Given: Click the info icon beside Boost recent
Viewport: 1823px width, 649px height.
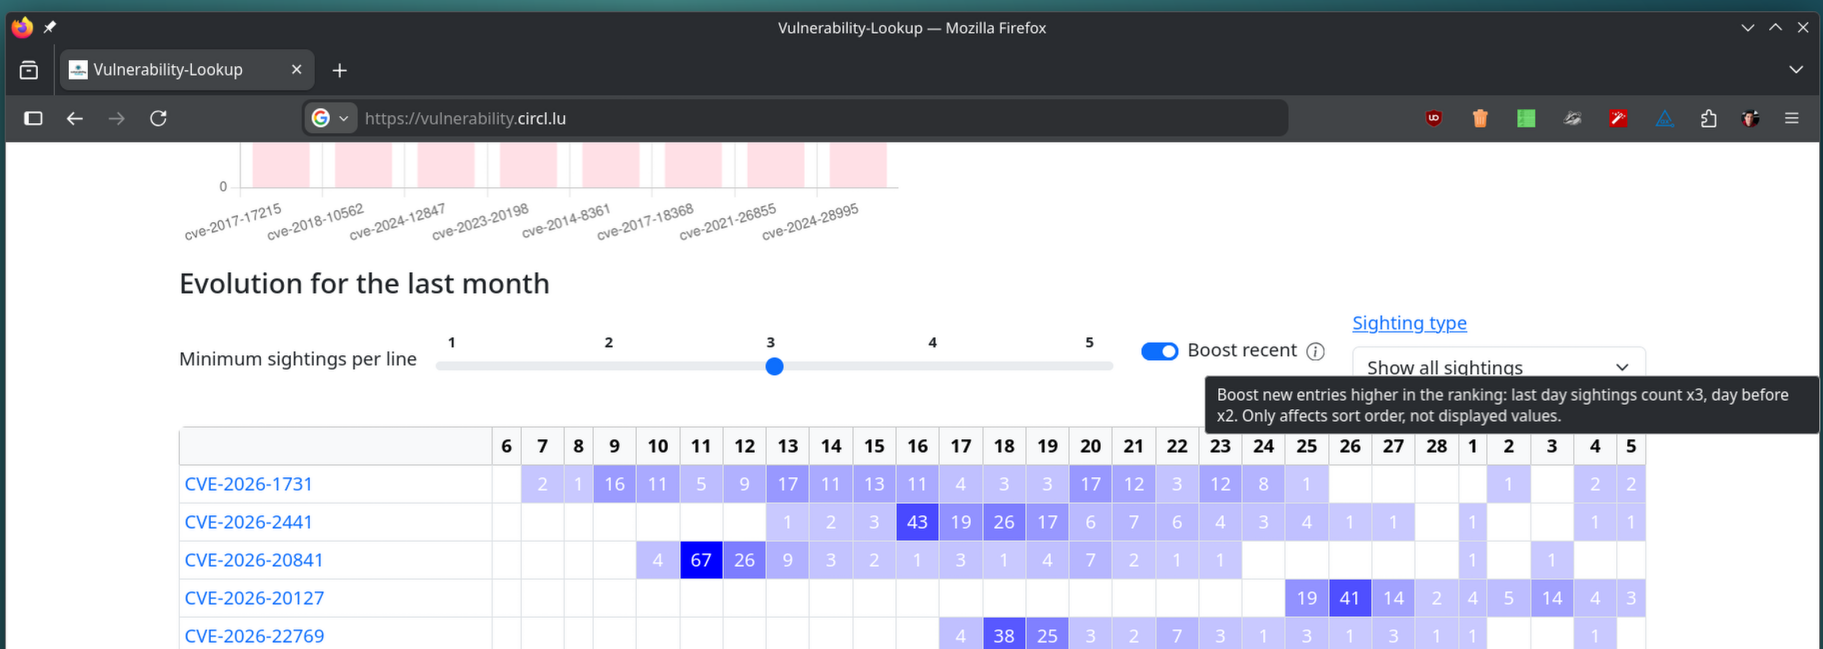Looking at the screenshot, I should (x=1316, y=351).
